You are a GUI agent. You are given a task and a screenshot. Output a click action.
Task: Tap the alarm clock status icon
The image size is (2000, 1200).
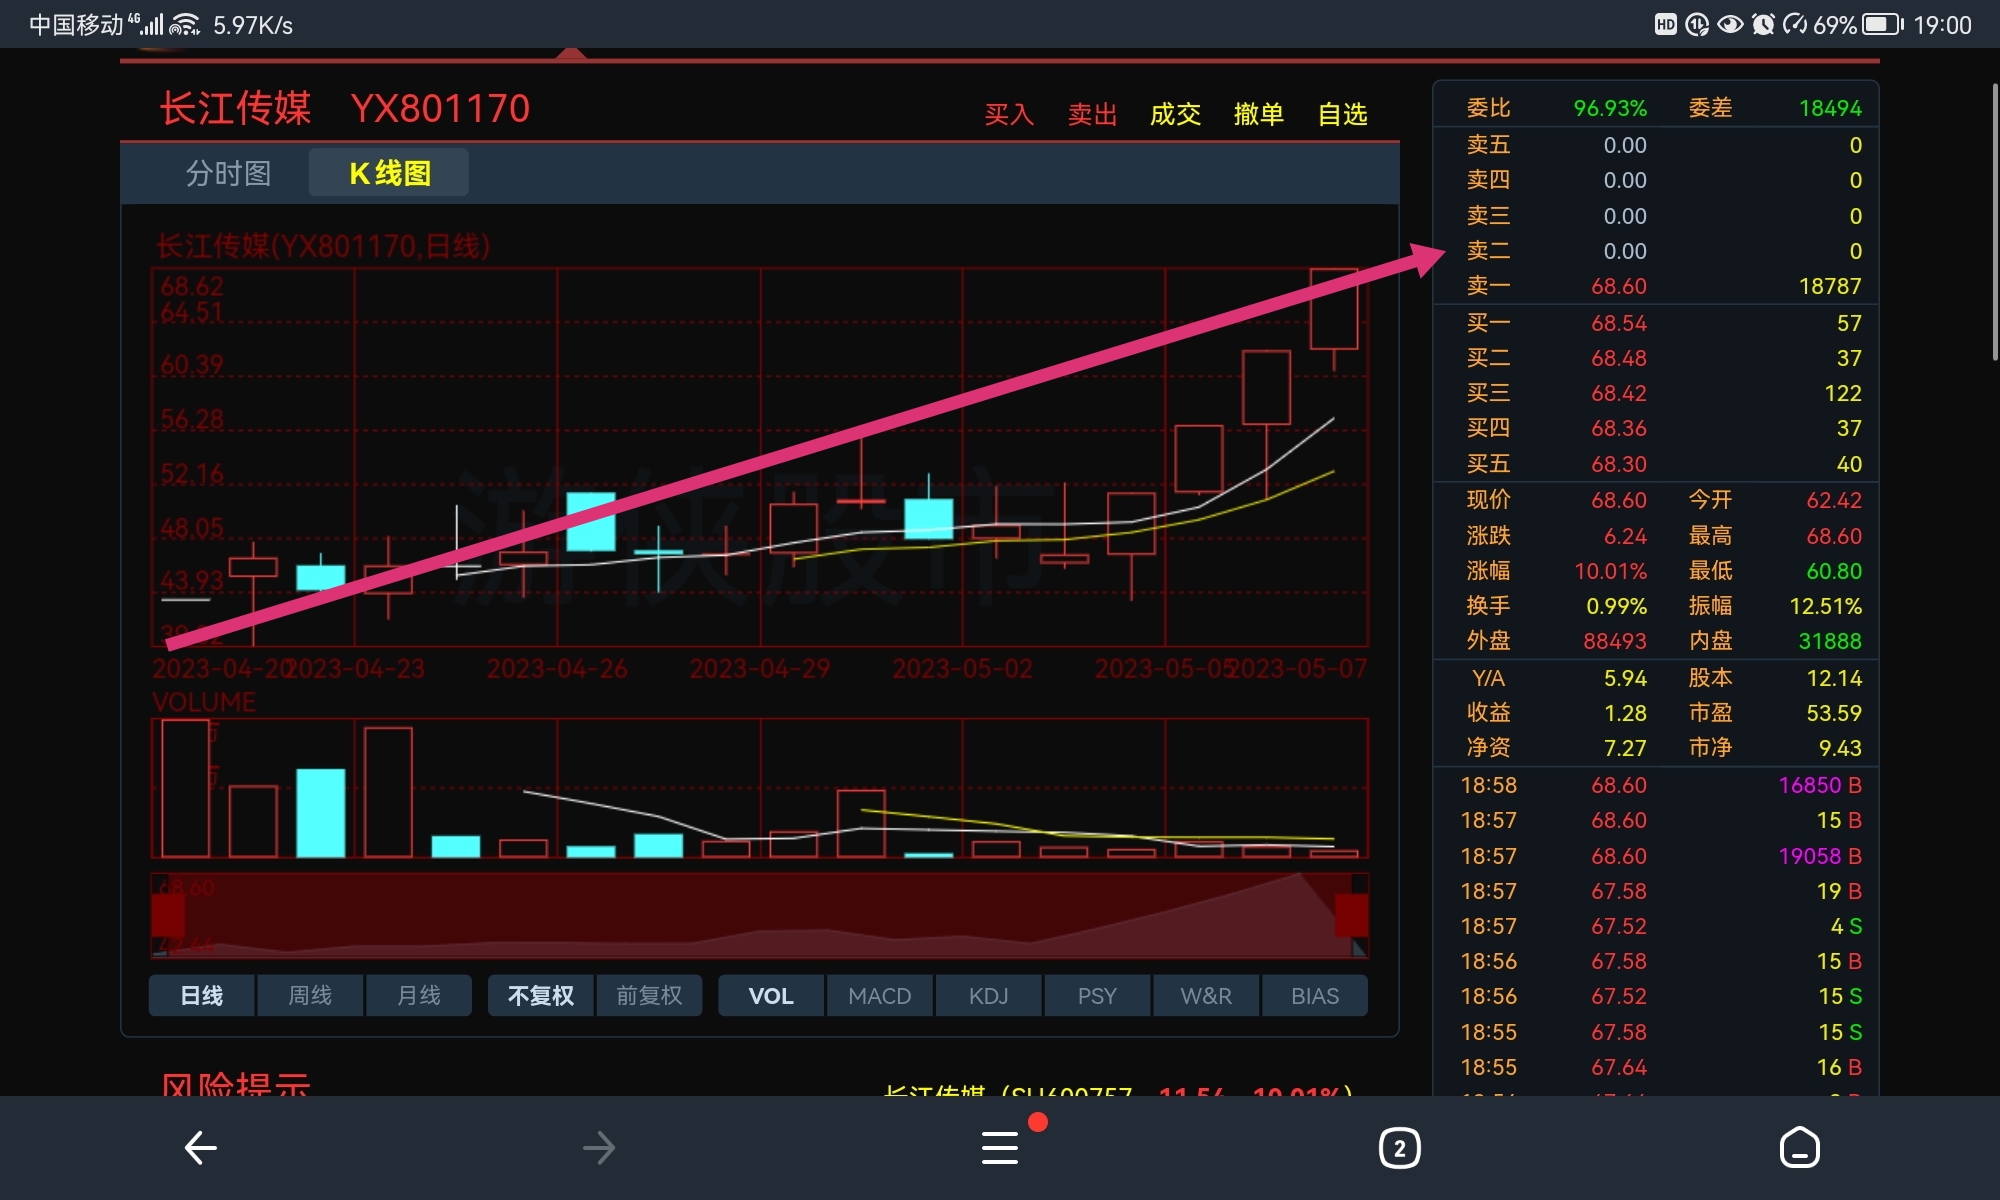click(x=1763, y=24)
